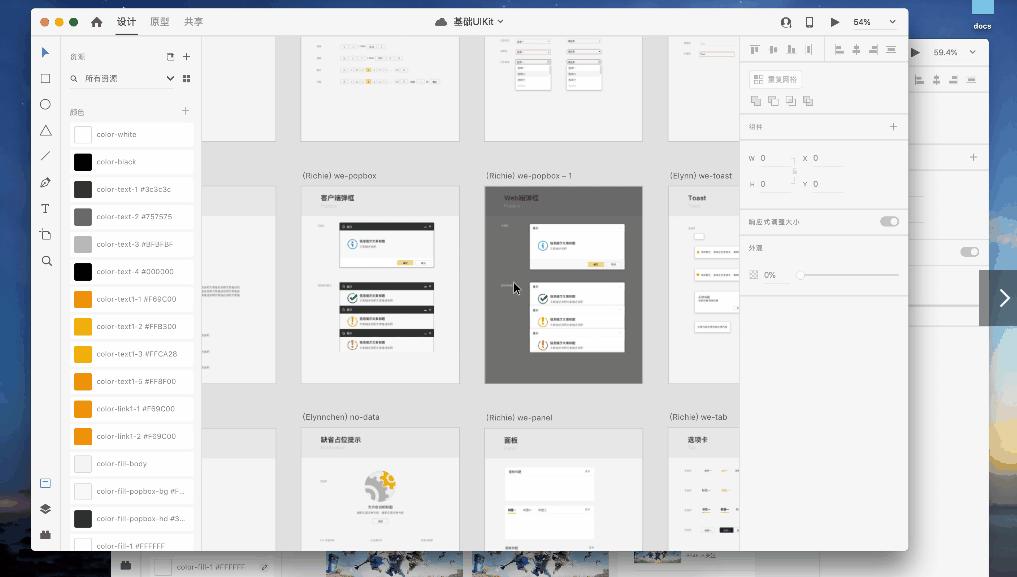Screen dimensions: 1017x577
Task: Open the document title dropdown
Action: point(500,22)
